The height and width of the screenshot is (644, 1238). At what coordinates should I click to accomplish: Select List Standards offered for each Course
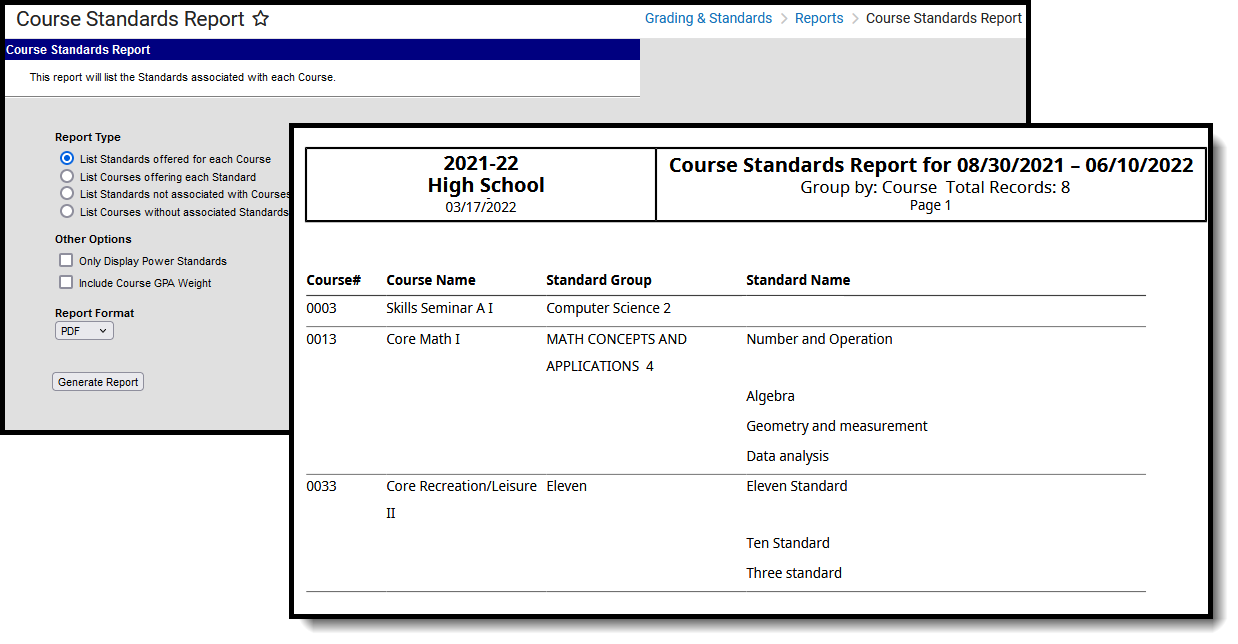pyautogui.click(x=67, y=158)
